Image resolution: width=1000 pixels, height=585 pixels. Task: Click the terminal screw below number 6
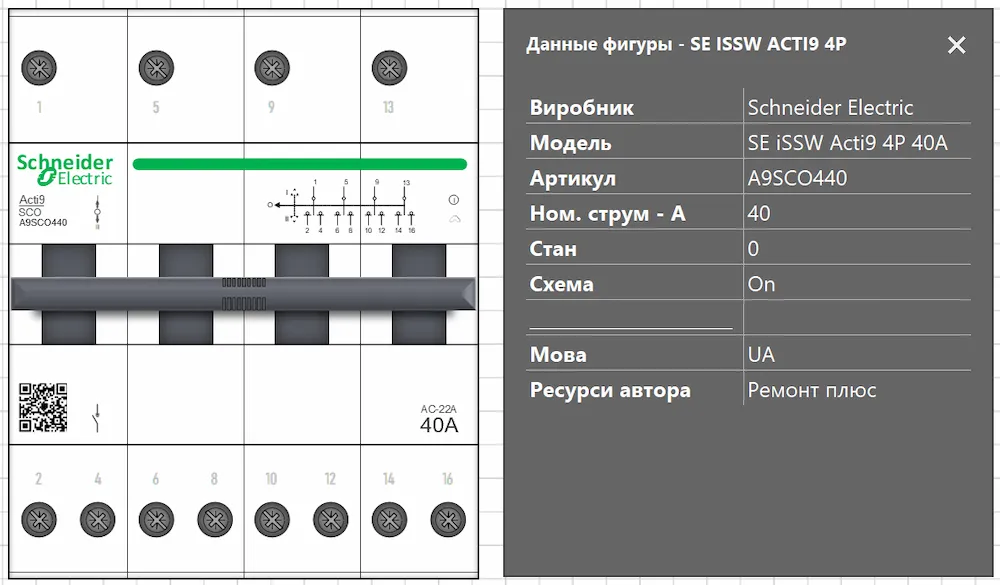tap(156, 519)
